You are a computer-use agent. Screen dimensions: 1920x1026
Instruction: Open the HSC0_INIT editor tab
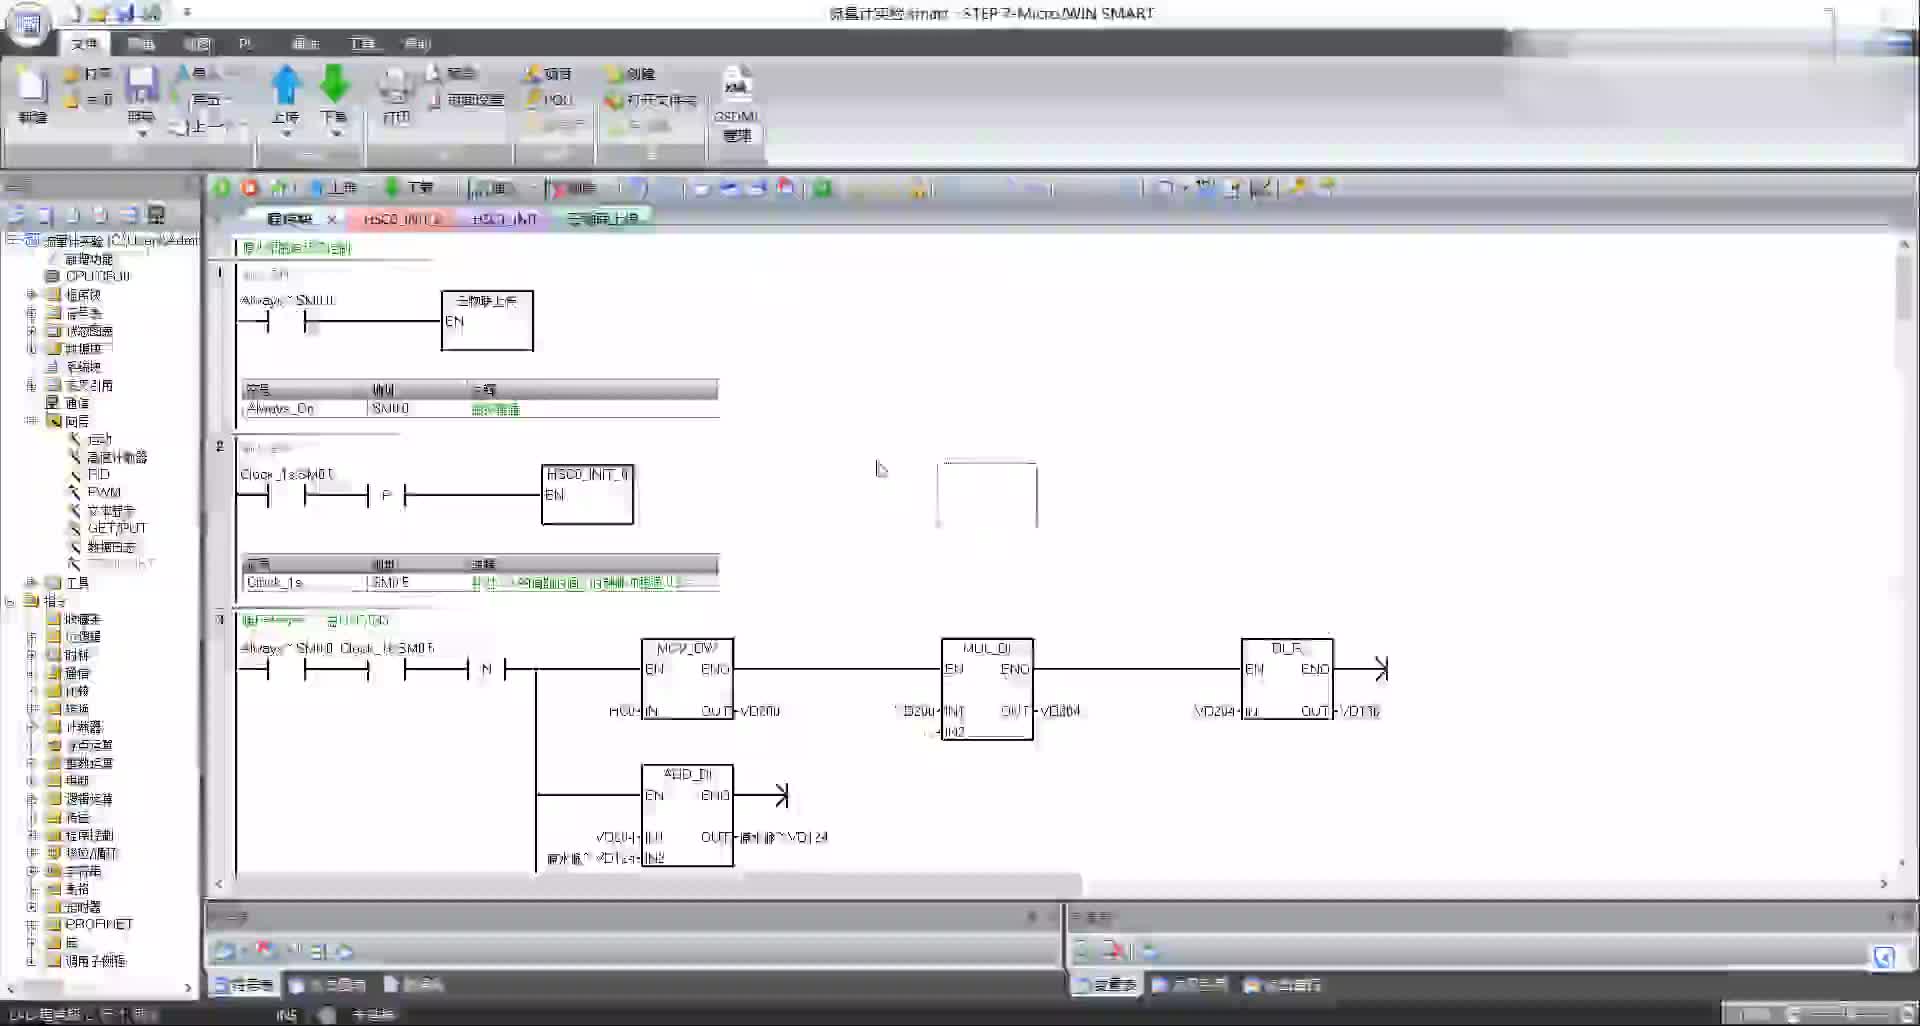[504, 219]
